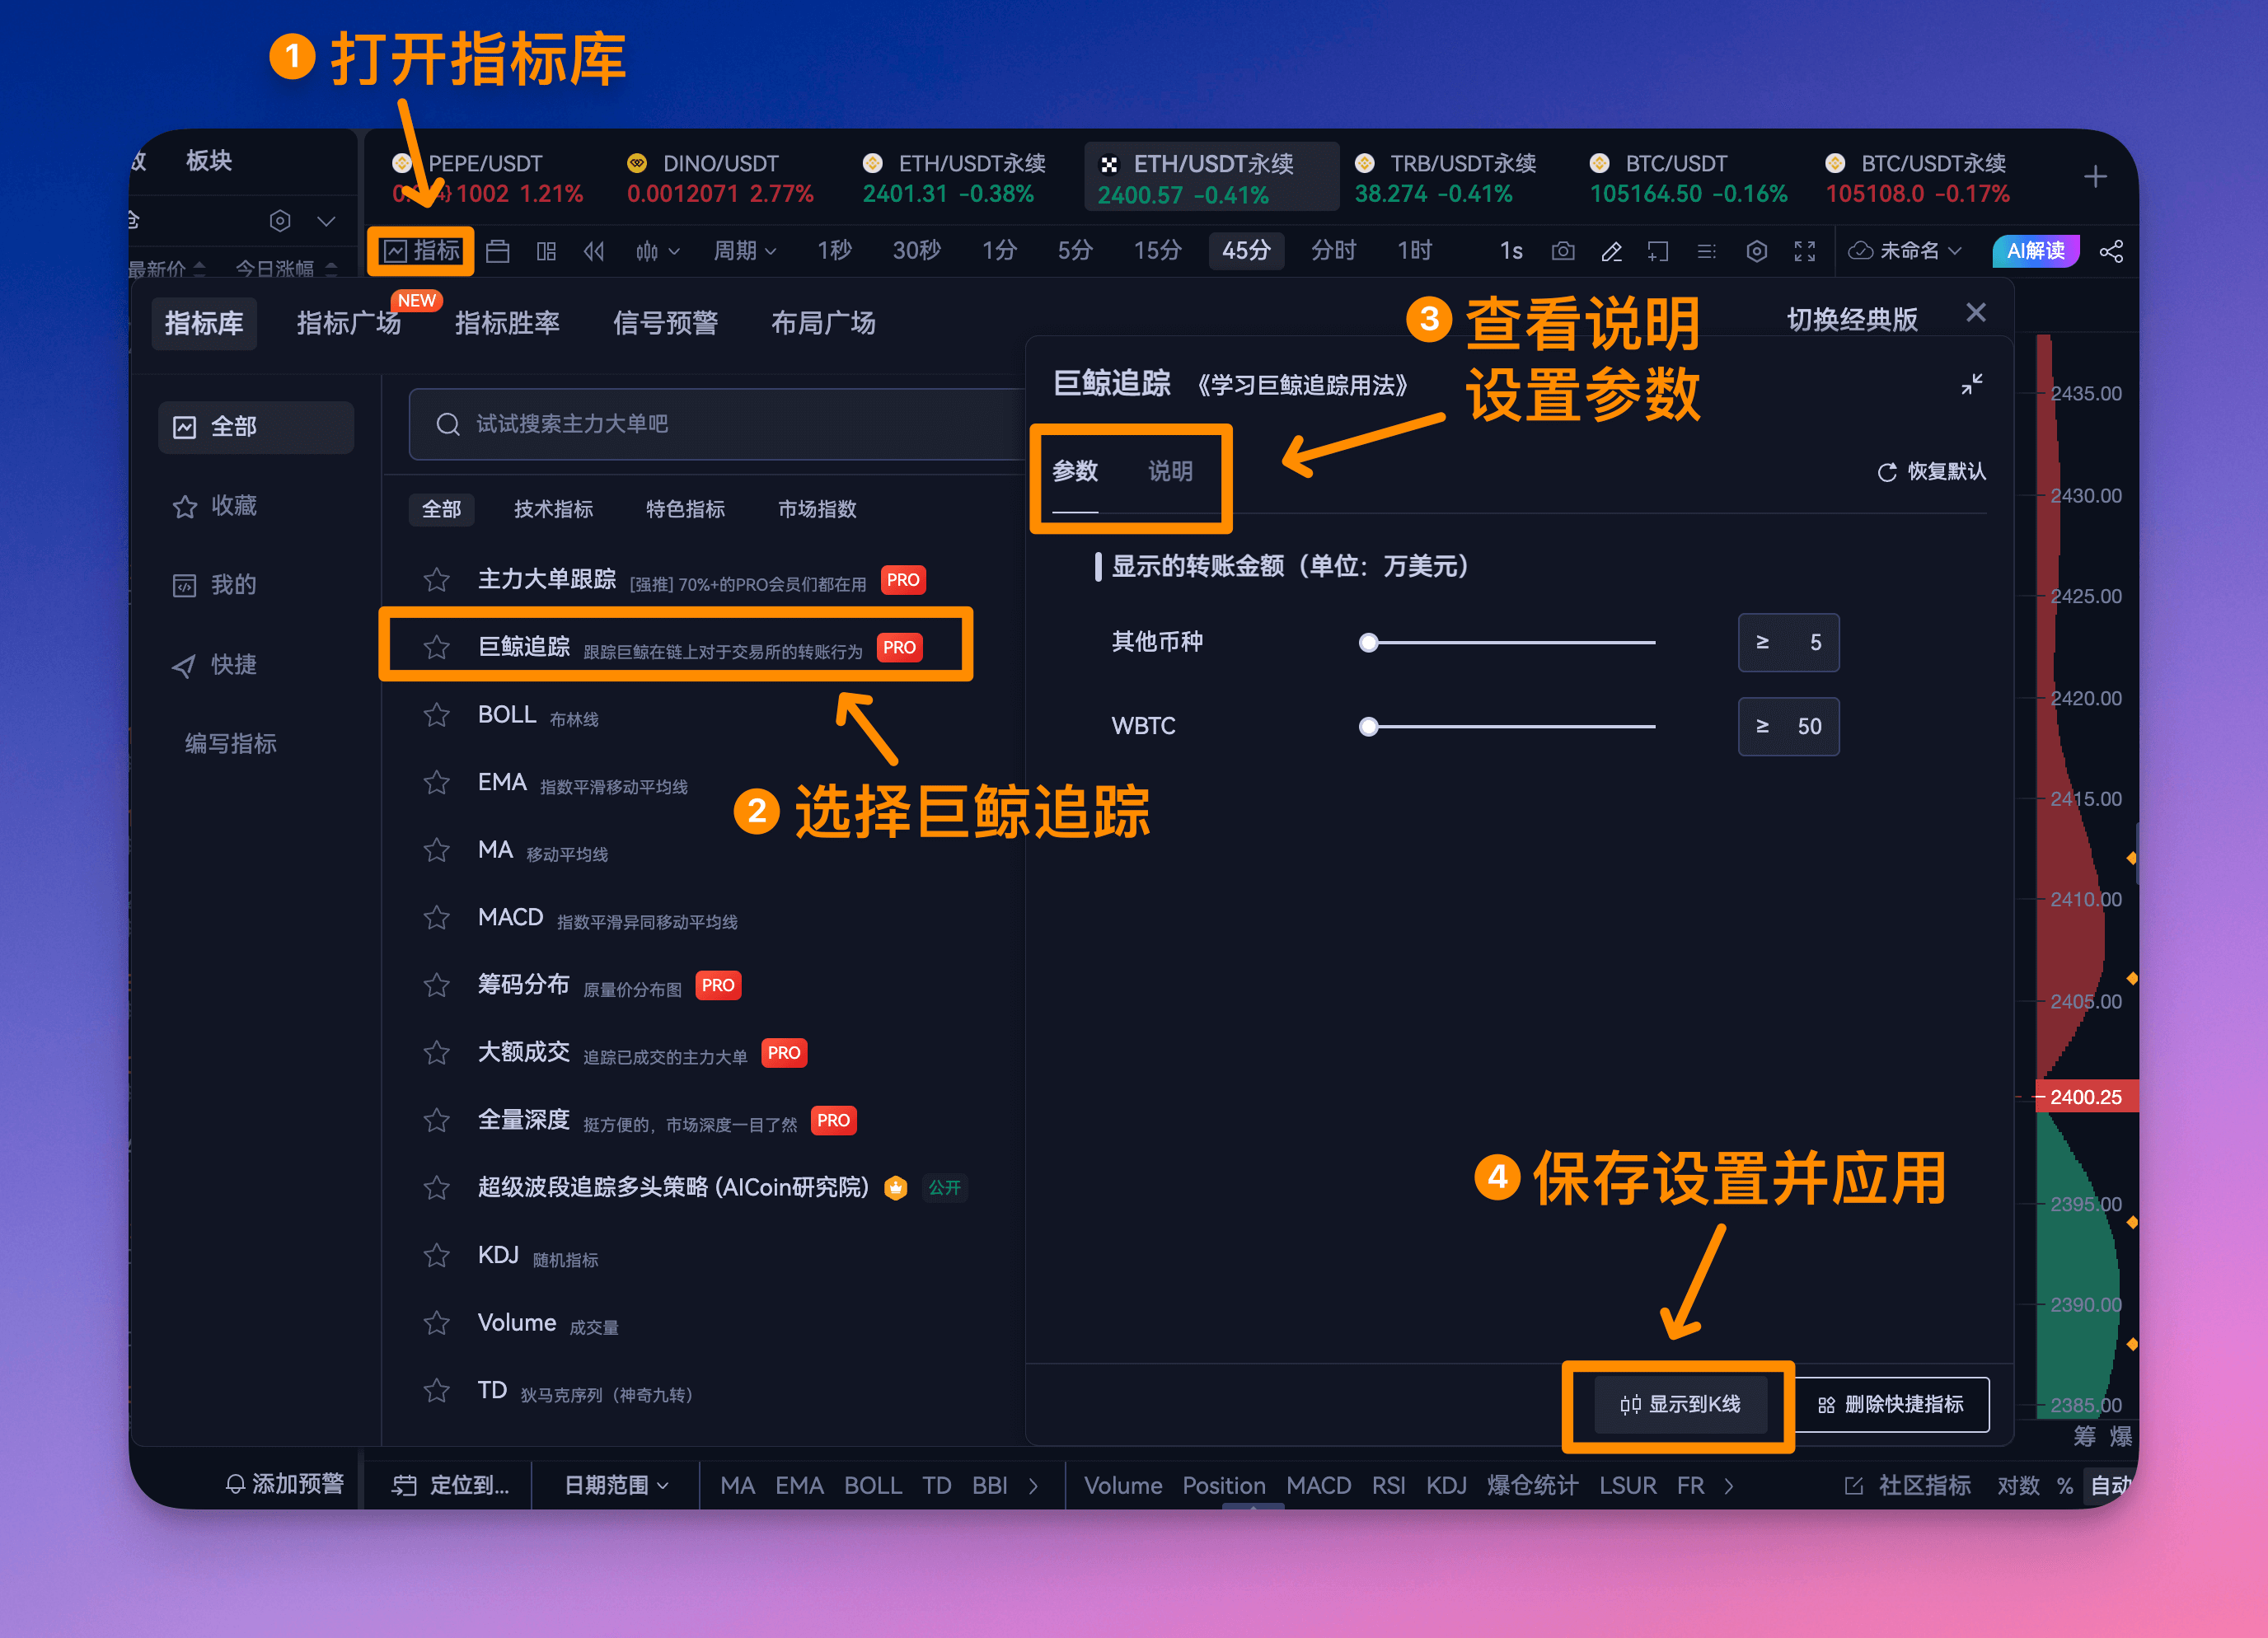
Task: Open the 指标广场 tab
Action: click(x=349, y=322)
